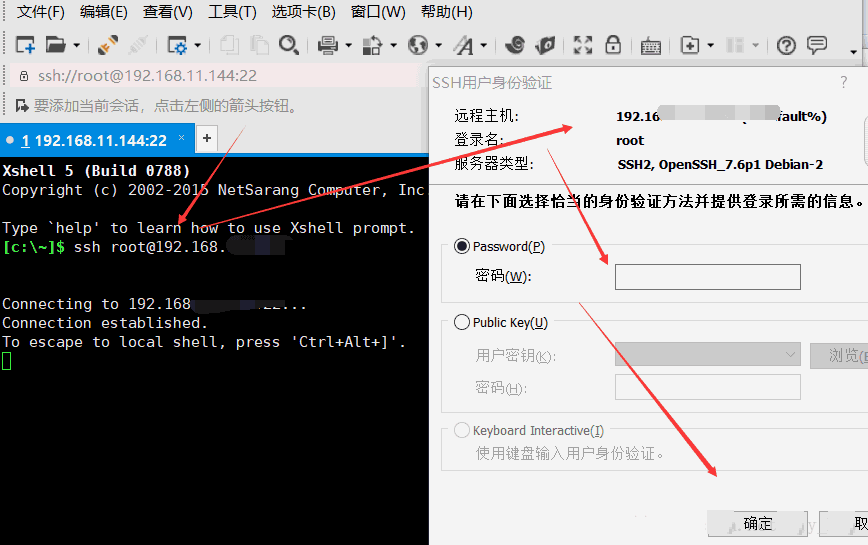Open the 工具(T) menu
The image size is (868, 545).
tap(232, 12)
